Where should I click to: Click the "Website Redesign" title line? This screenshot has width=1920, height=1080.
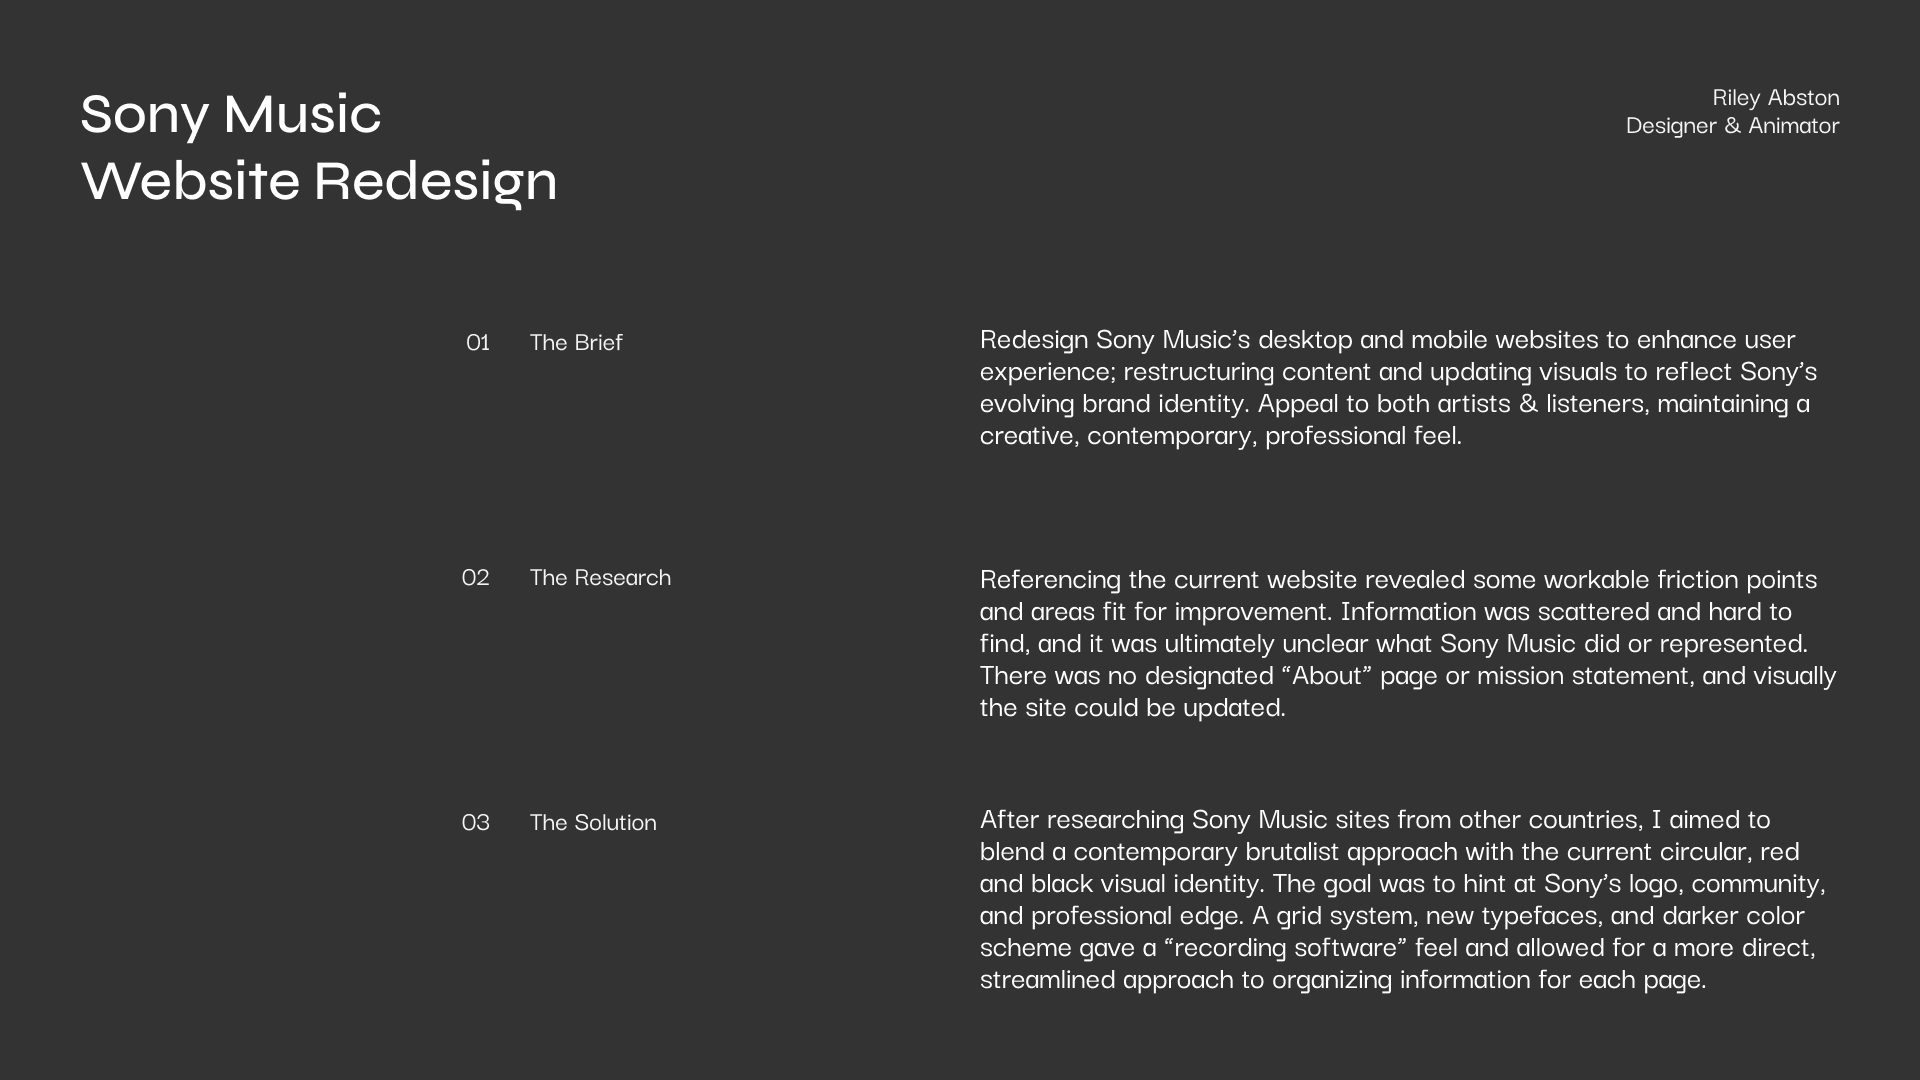tap(319, 180)
